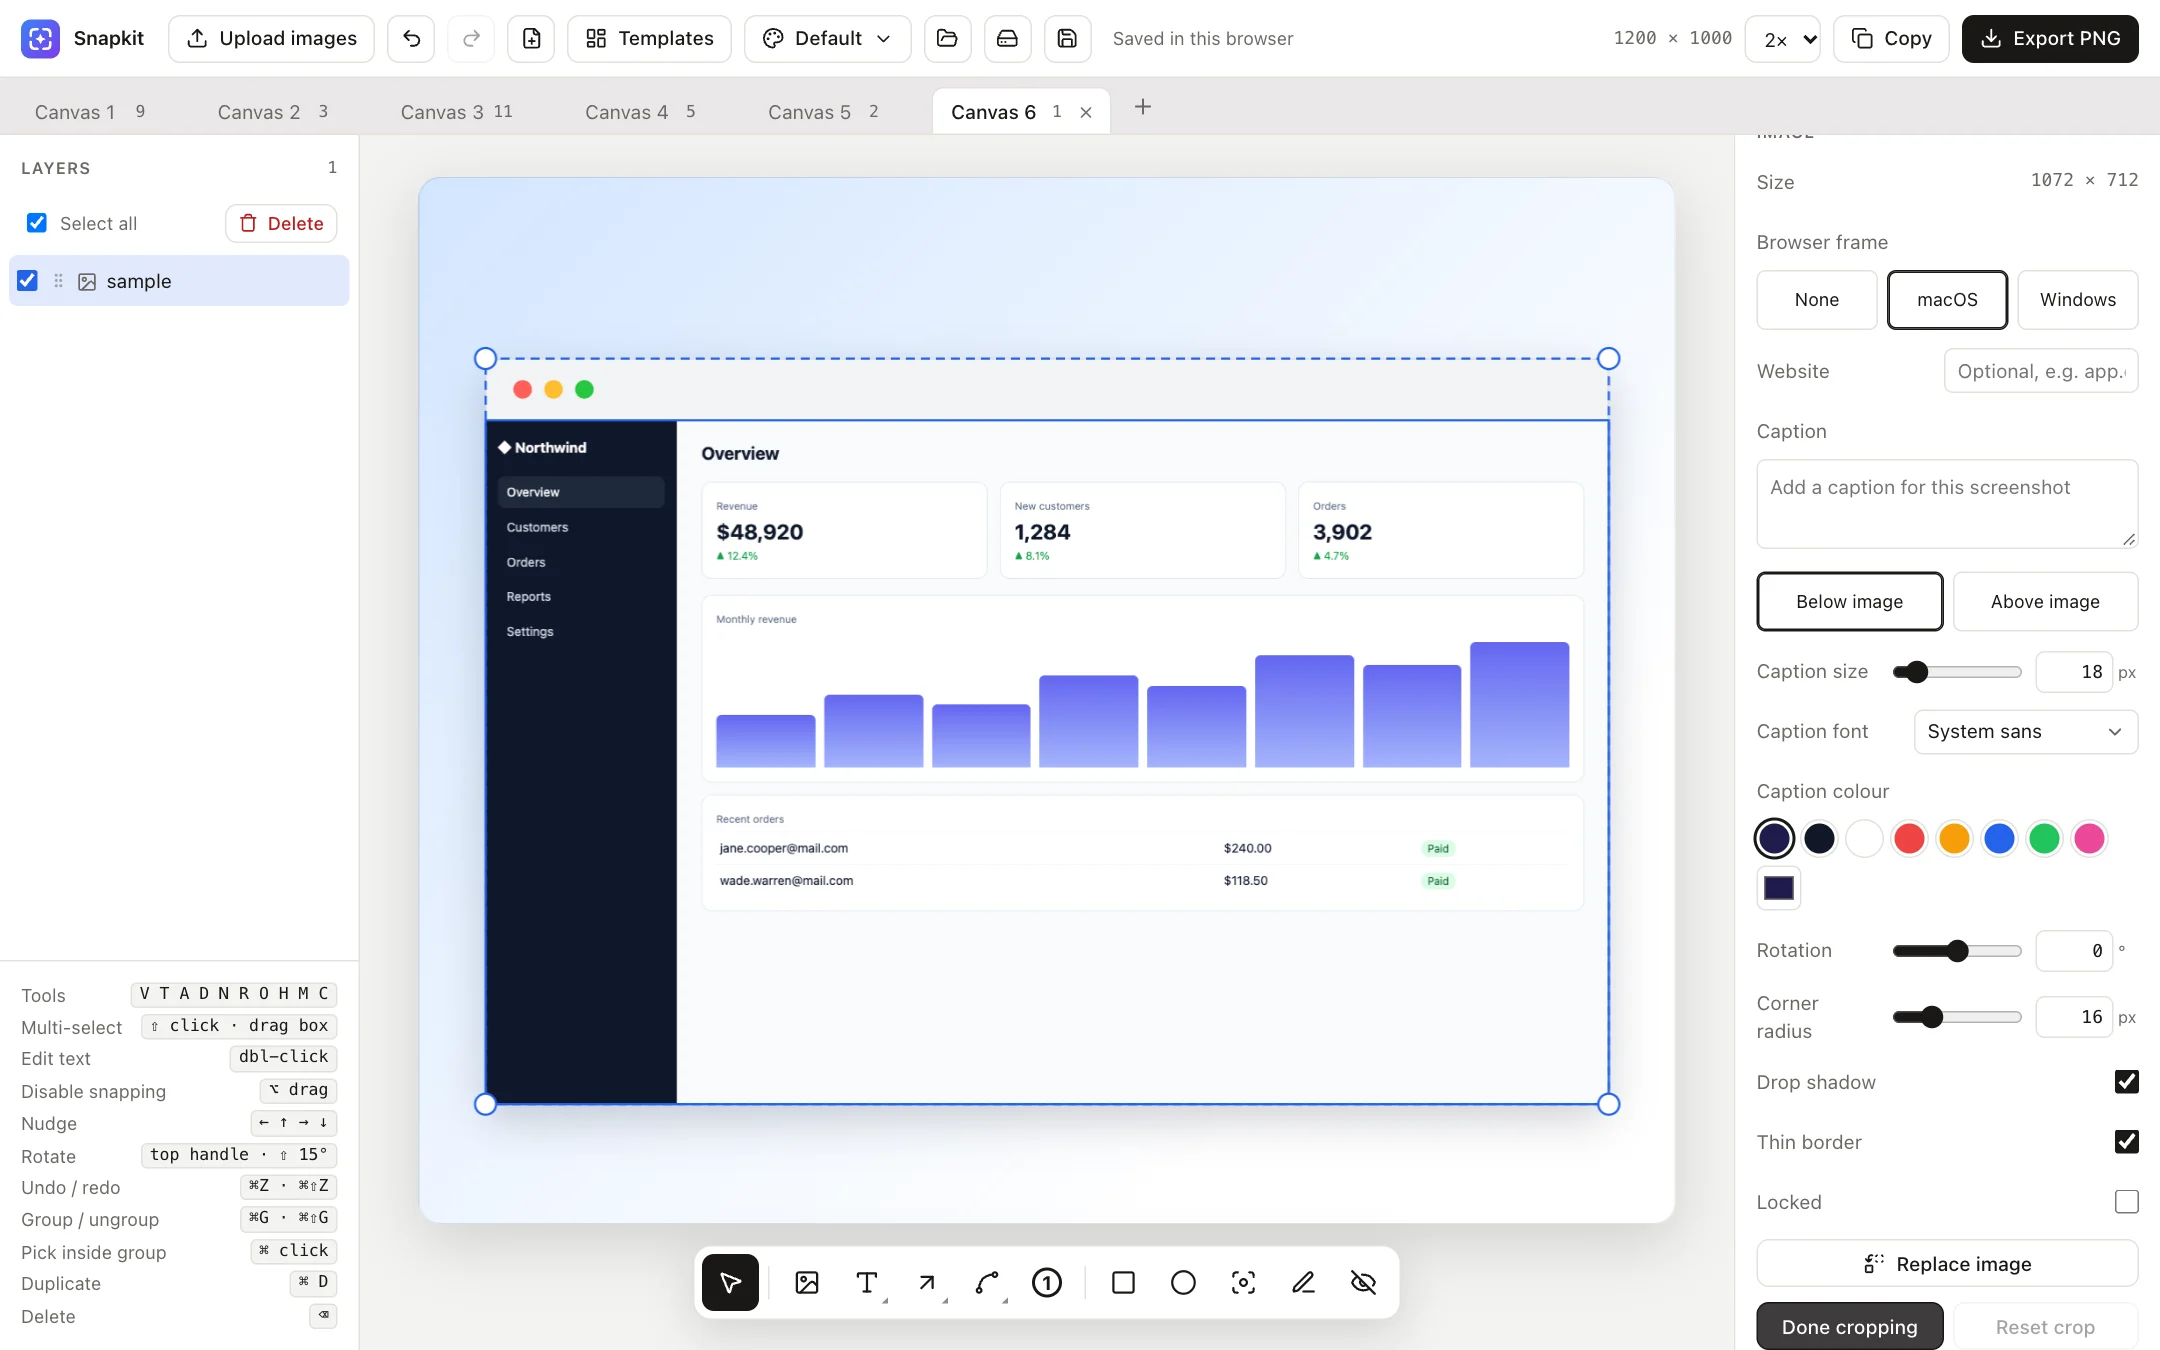Viewport: 2160px width, 1350px height.
Task: Select the Text tool
Action: pyautogui.click(x=867, y=1282)
